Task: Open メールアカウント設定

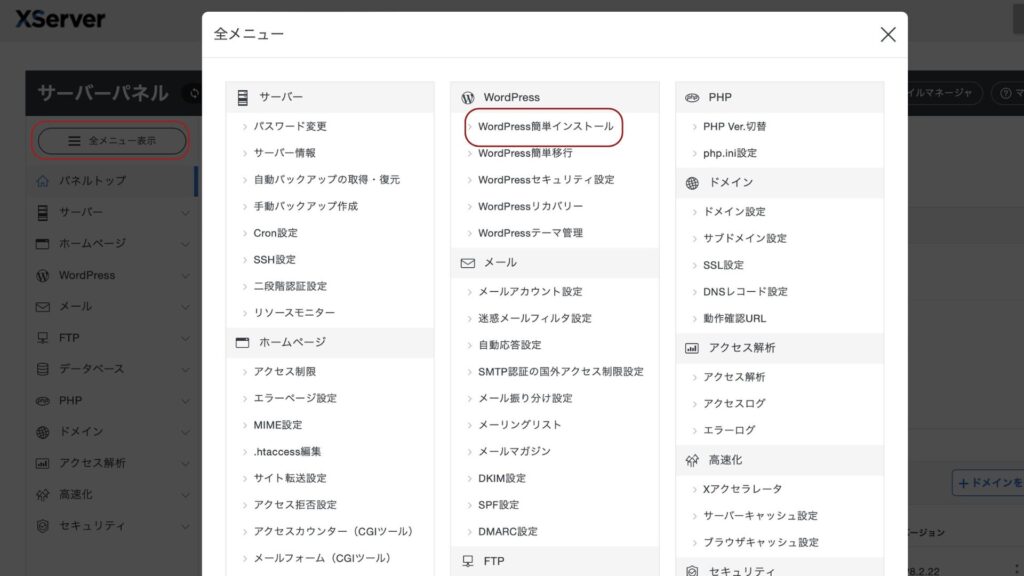Action: [530, 292]
